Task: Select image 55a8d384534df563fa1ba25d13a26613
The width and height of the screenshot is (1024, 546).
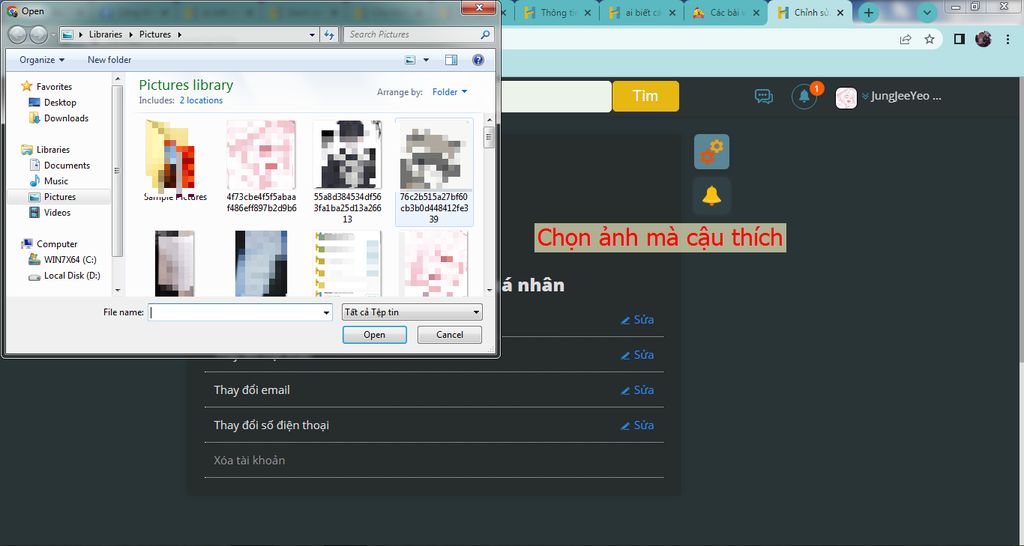Action: tap(347, 171)
